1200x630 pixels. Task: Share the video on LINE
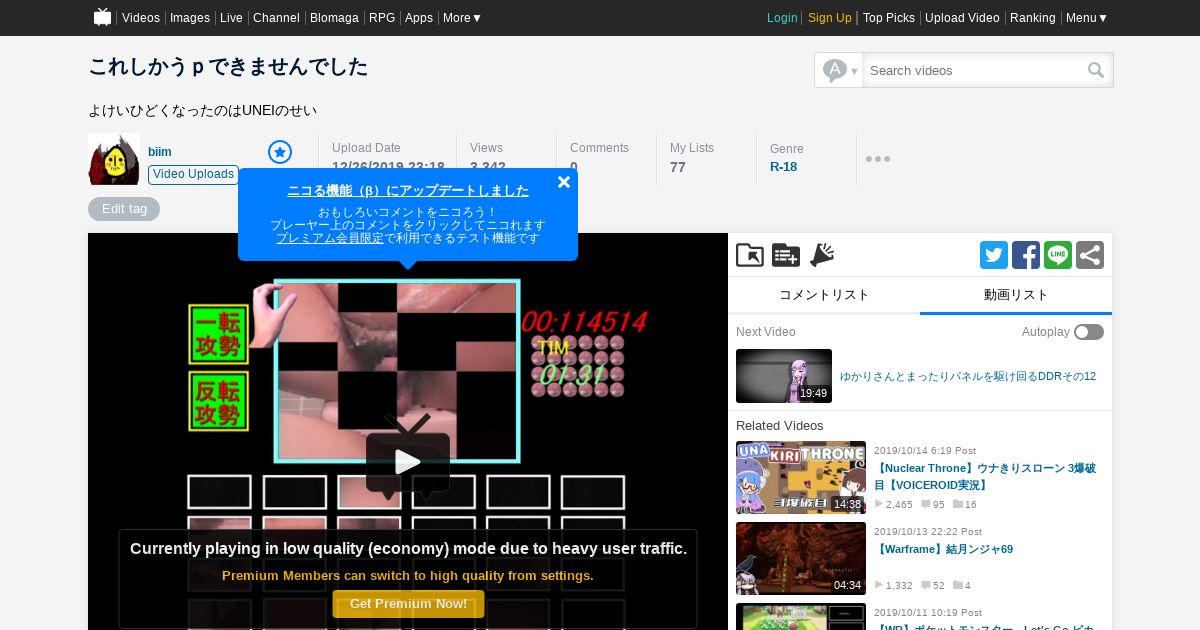1058,255
